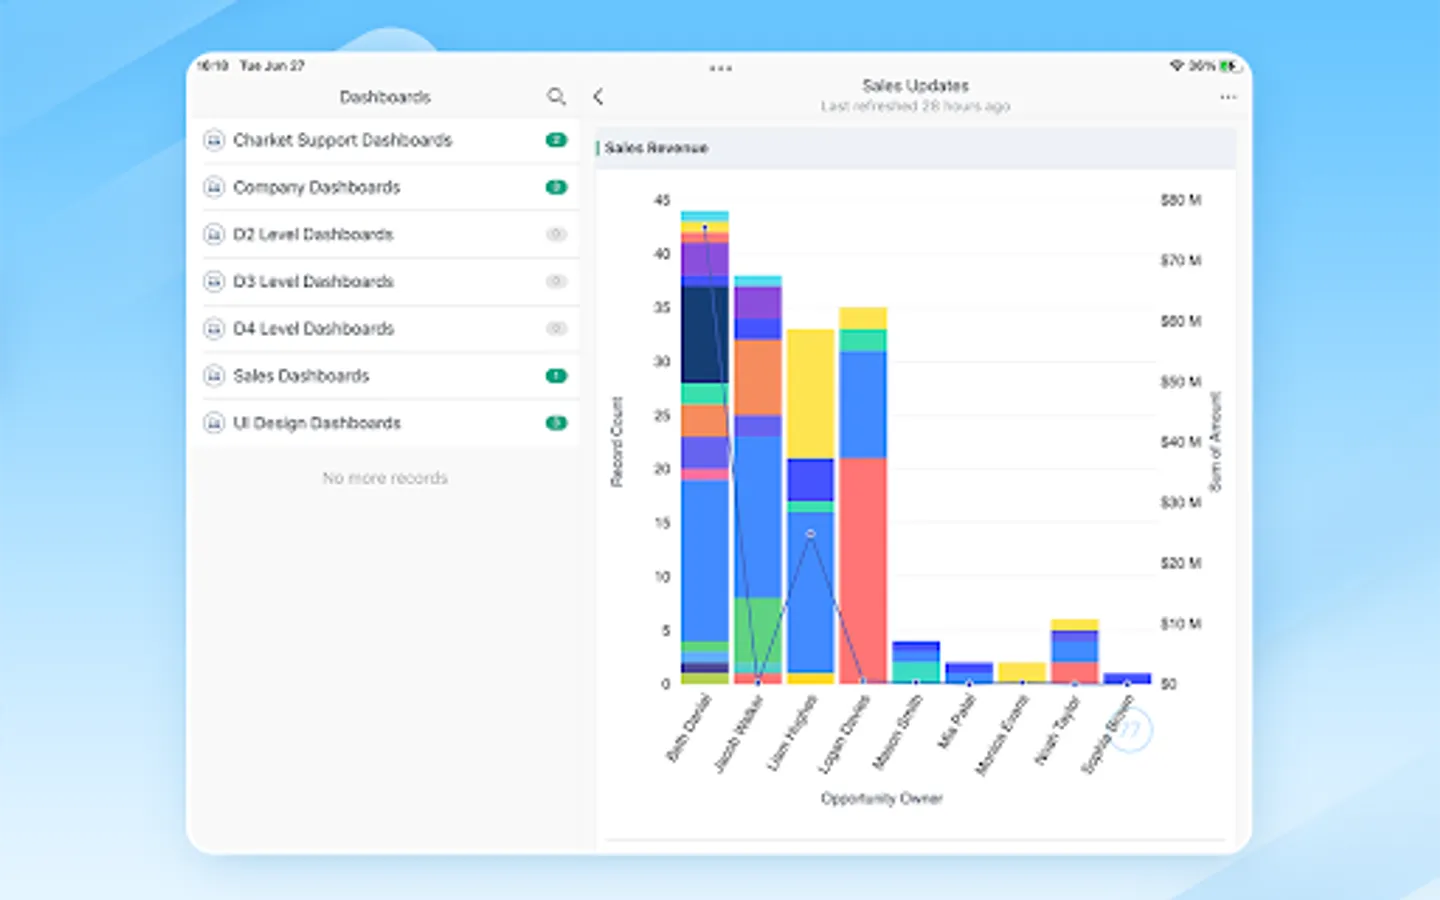Tap the green count badge on UI Design Dashboards

click(x=556, y=423)
